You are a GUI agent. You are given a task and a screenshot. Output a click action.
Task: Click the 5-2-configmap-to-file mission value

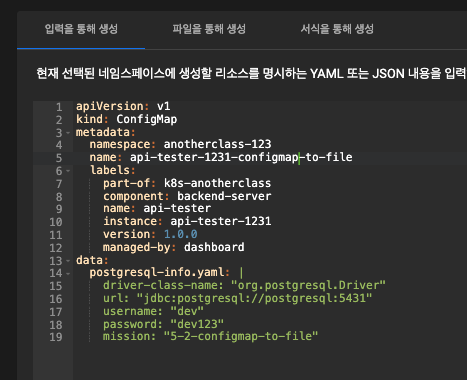click(241, 336)
